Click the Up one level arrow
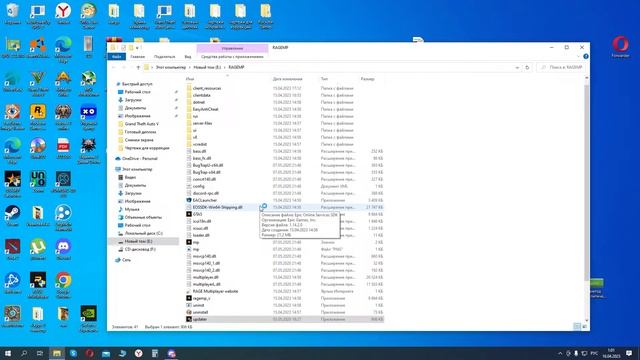640x360 pixels. pos(138,67)
